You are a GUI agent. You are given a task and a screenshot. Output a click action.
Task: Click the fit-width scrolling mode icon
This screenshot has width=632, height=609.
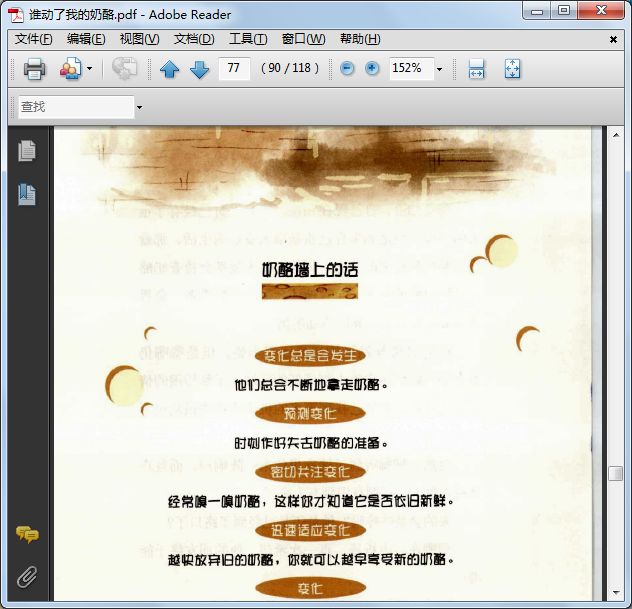click(476, 69)
